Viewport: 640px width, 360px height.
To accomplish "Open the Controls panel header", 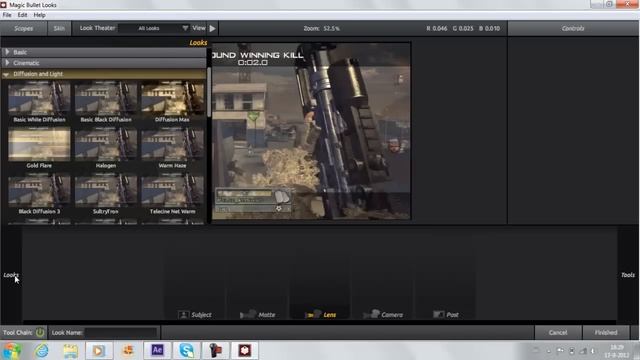I will (573, 29).
